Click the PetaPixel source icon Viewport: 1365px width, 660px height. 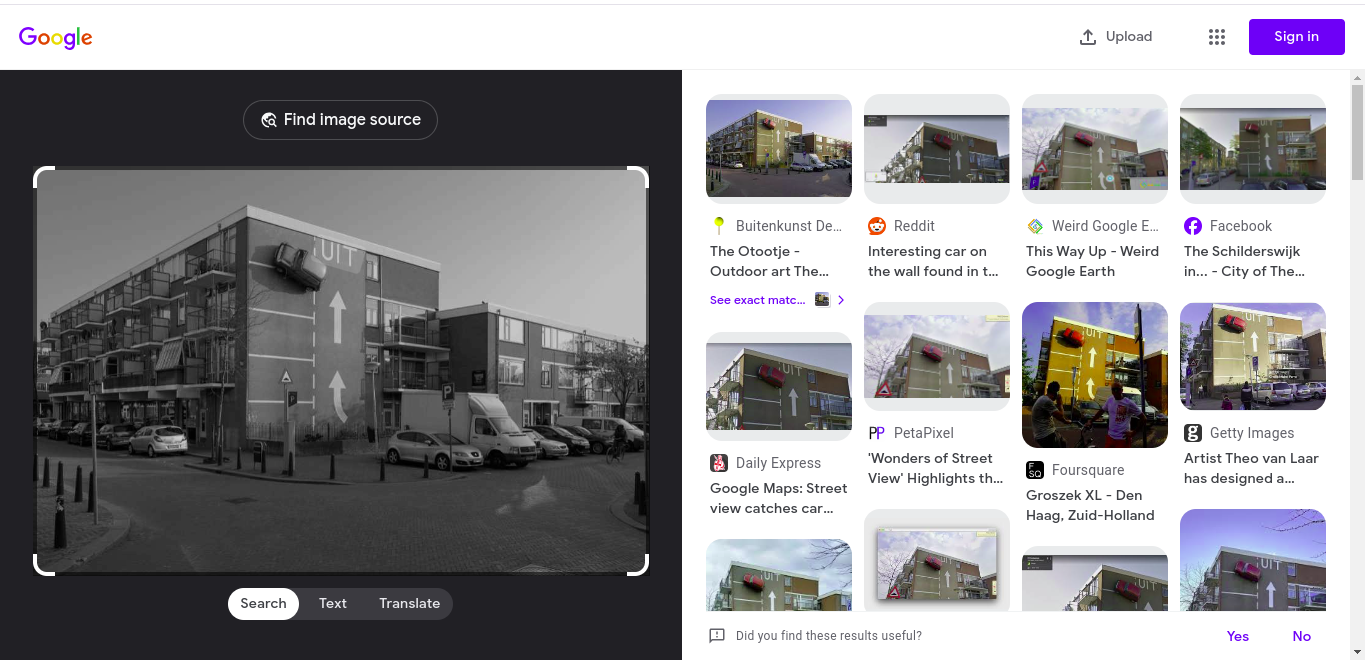click(x=877, y=433)
